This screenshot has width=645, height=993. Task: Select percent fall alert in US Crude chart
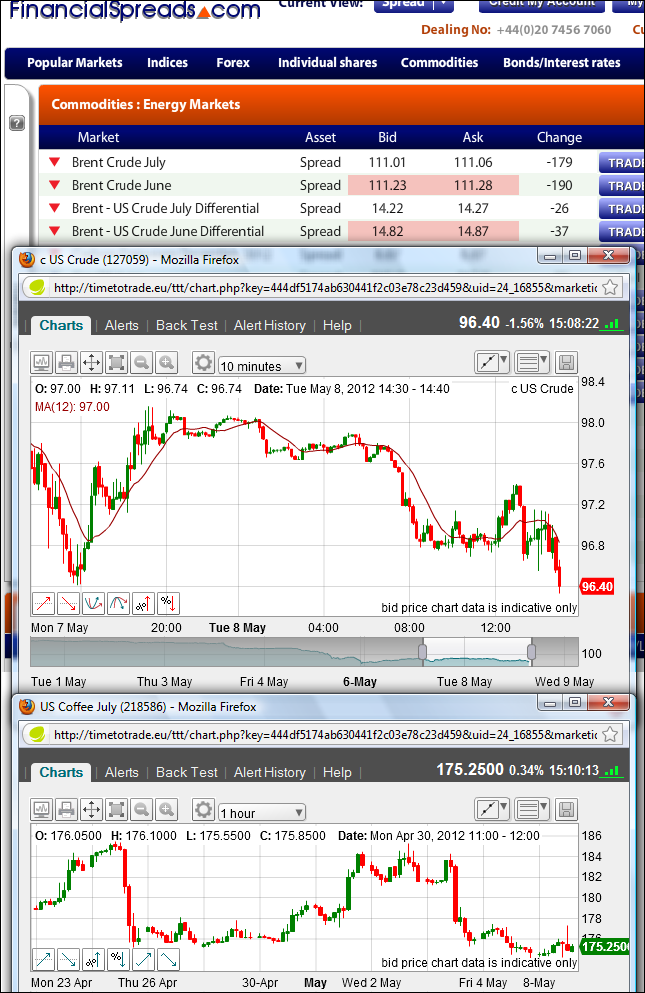coord(169,604)
